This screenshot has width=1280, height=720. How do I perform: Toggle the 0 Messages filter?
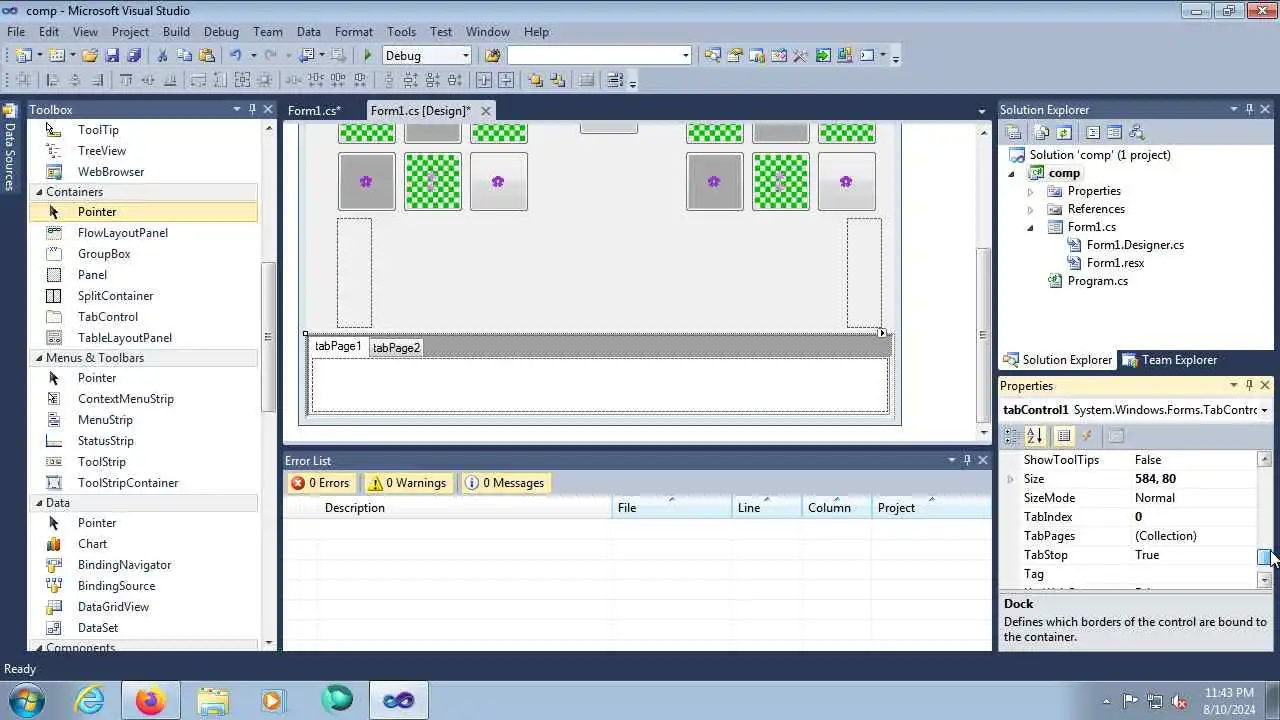click(x=505, y=483)
